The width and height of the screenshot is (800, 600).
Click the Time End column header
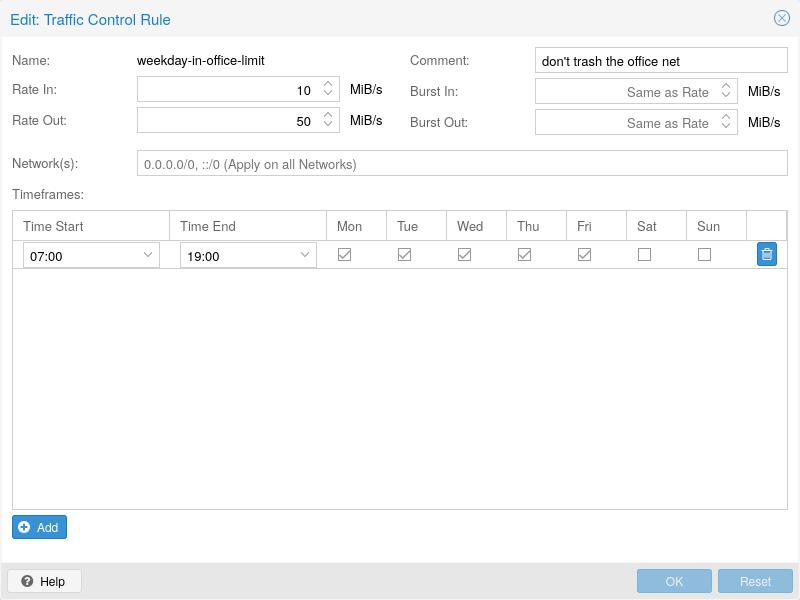[x=247, y=226]
